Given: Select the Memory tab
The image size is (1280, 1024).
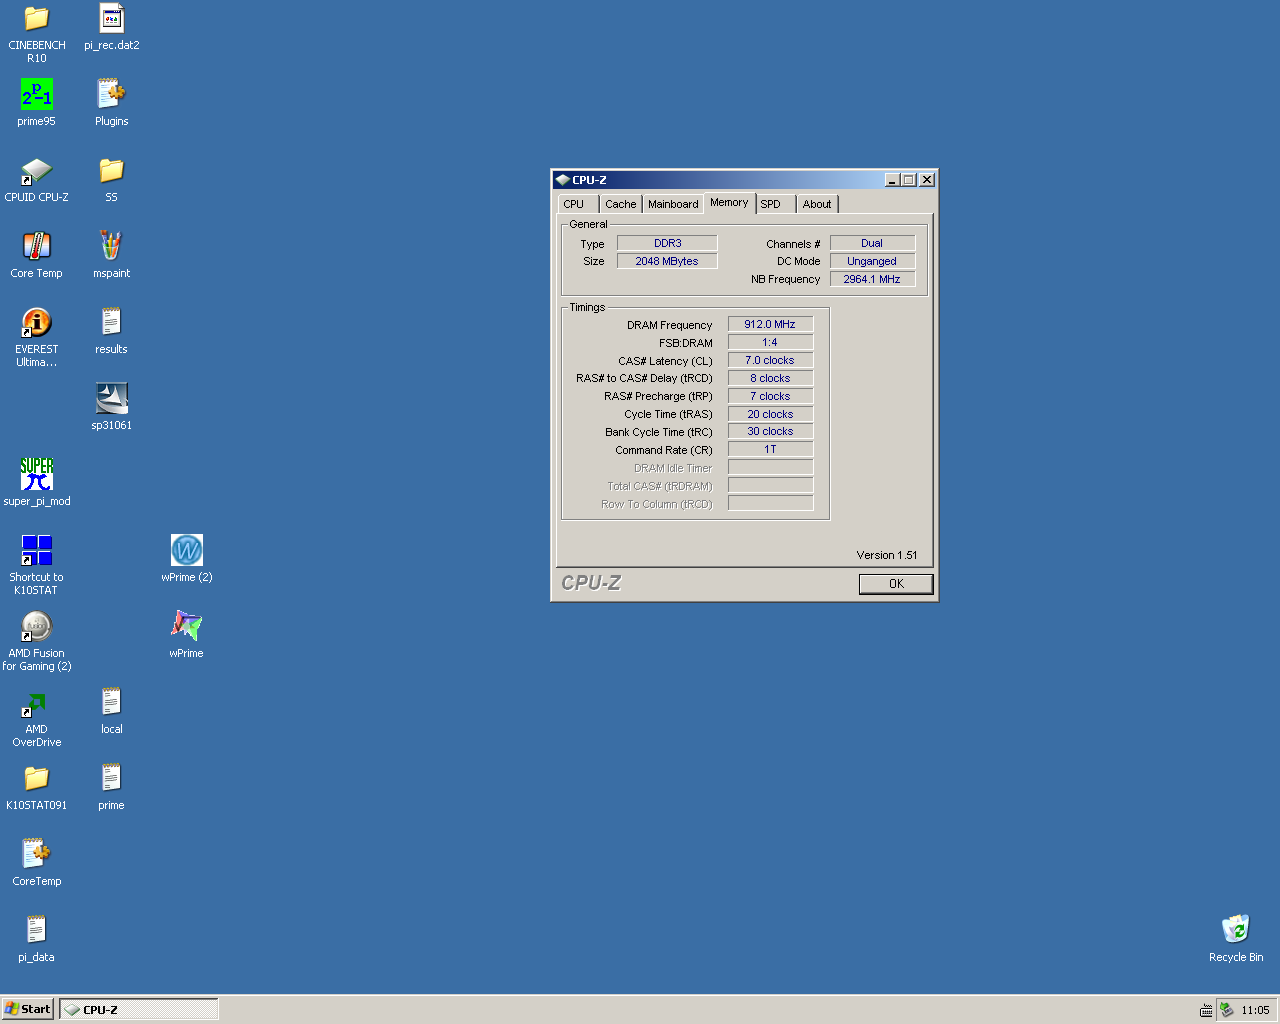Looking at the screenshot, I should click(x=729, y=202).
